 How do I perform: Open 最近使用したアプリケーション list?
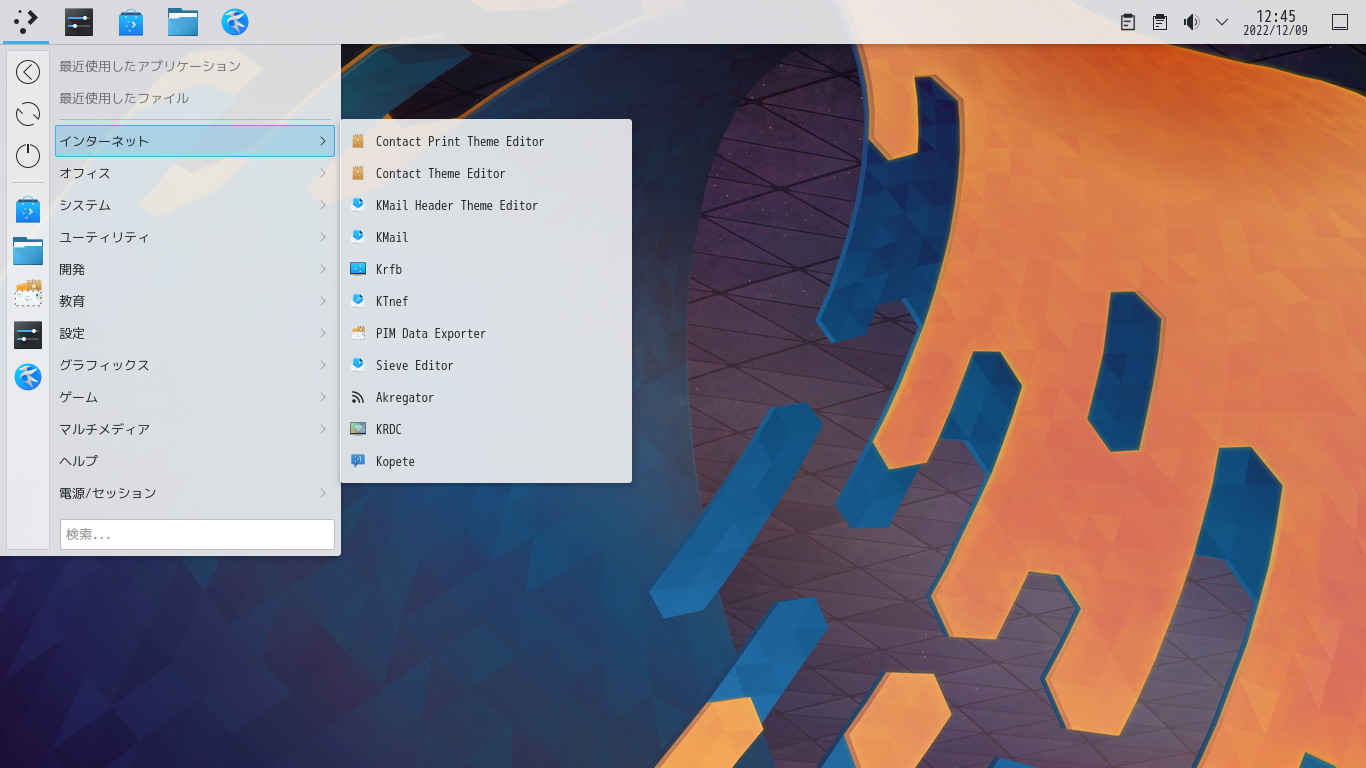pyautogui.click(x=195, y=66)
